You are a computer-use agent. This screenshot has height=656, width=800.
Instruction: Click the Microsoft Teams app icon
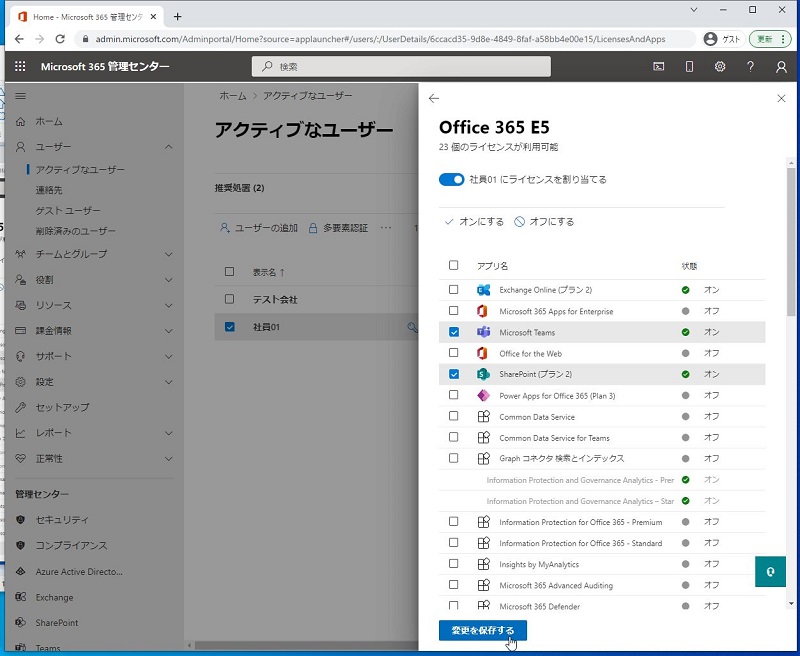coord(483,332)
